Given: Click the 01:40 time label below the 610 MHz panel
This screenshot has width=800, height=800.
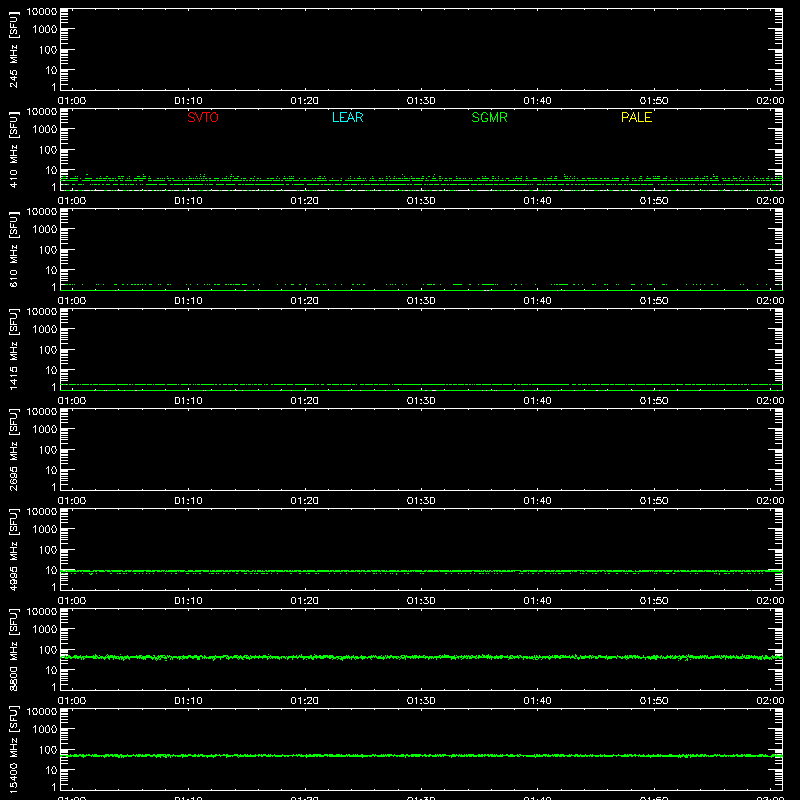Looking at the screenshot, I should (537, 301).
